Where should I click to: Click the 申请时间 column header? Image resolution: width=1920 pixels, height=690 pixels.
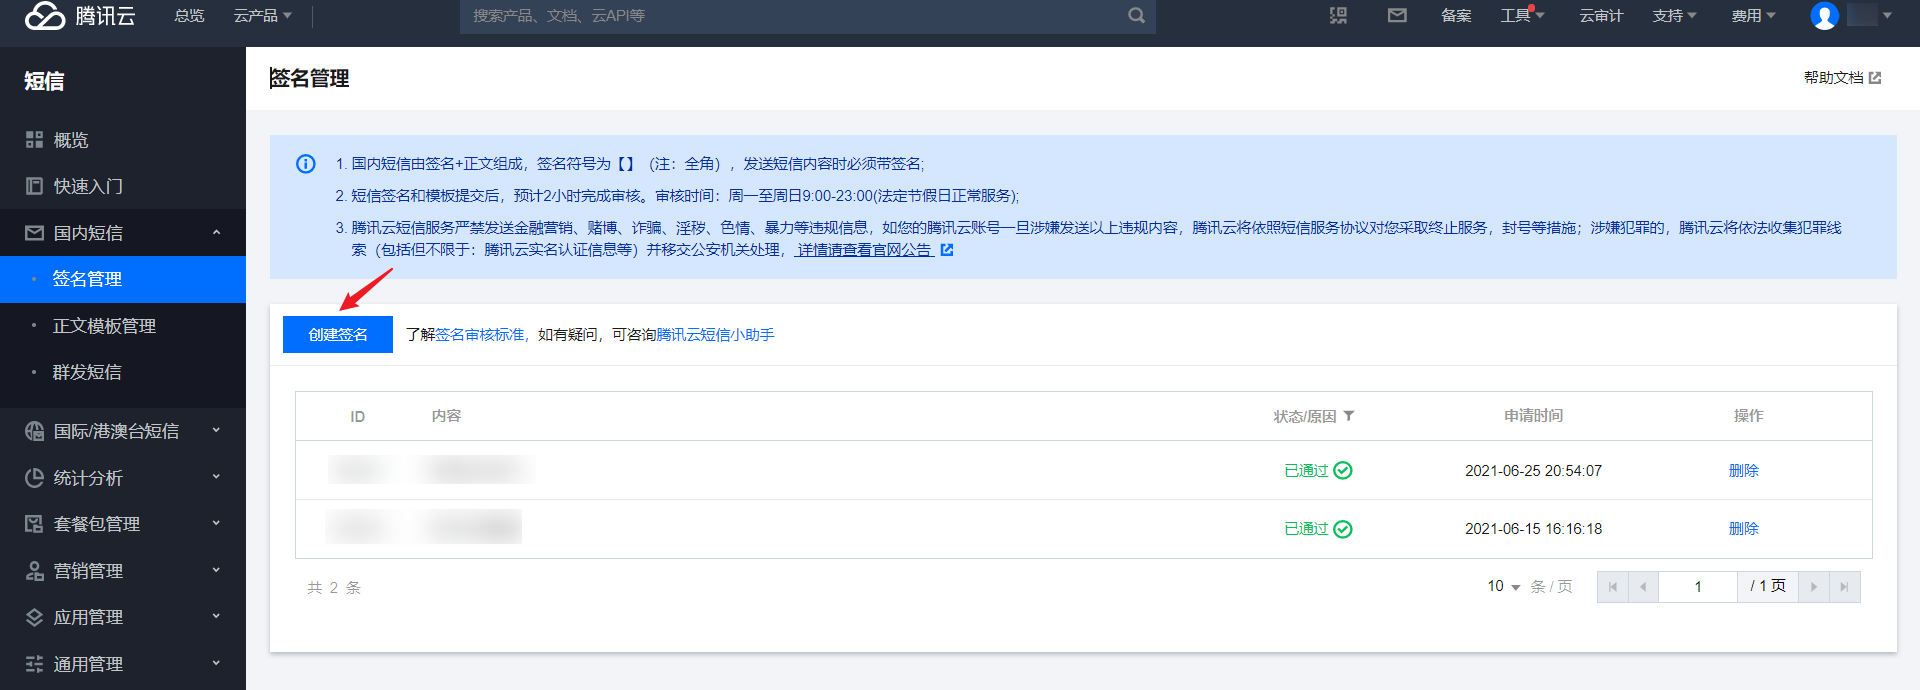pos(1534,416)
